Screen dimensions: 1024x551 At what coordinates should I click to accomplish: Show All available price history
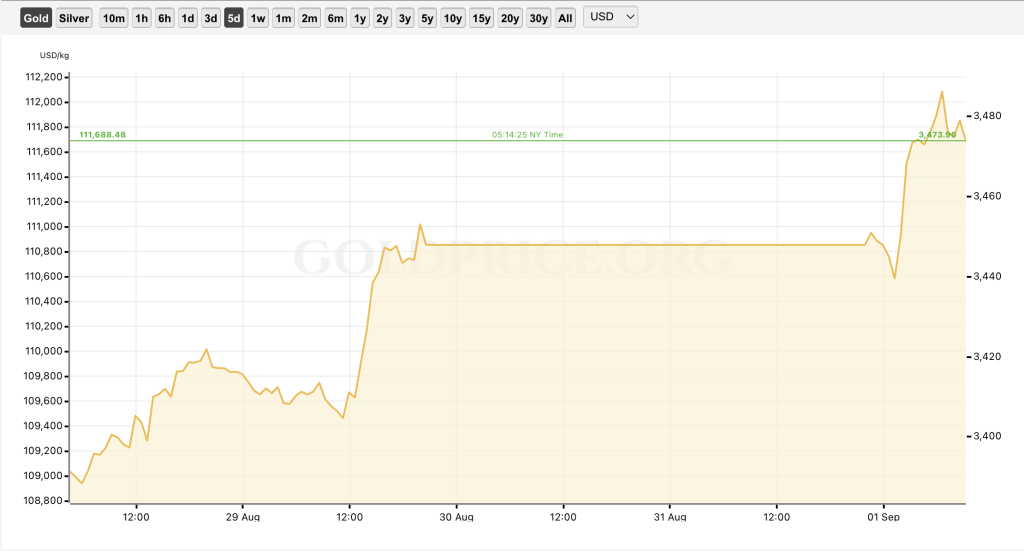566,18
